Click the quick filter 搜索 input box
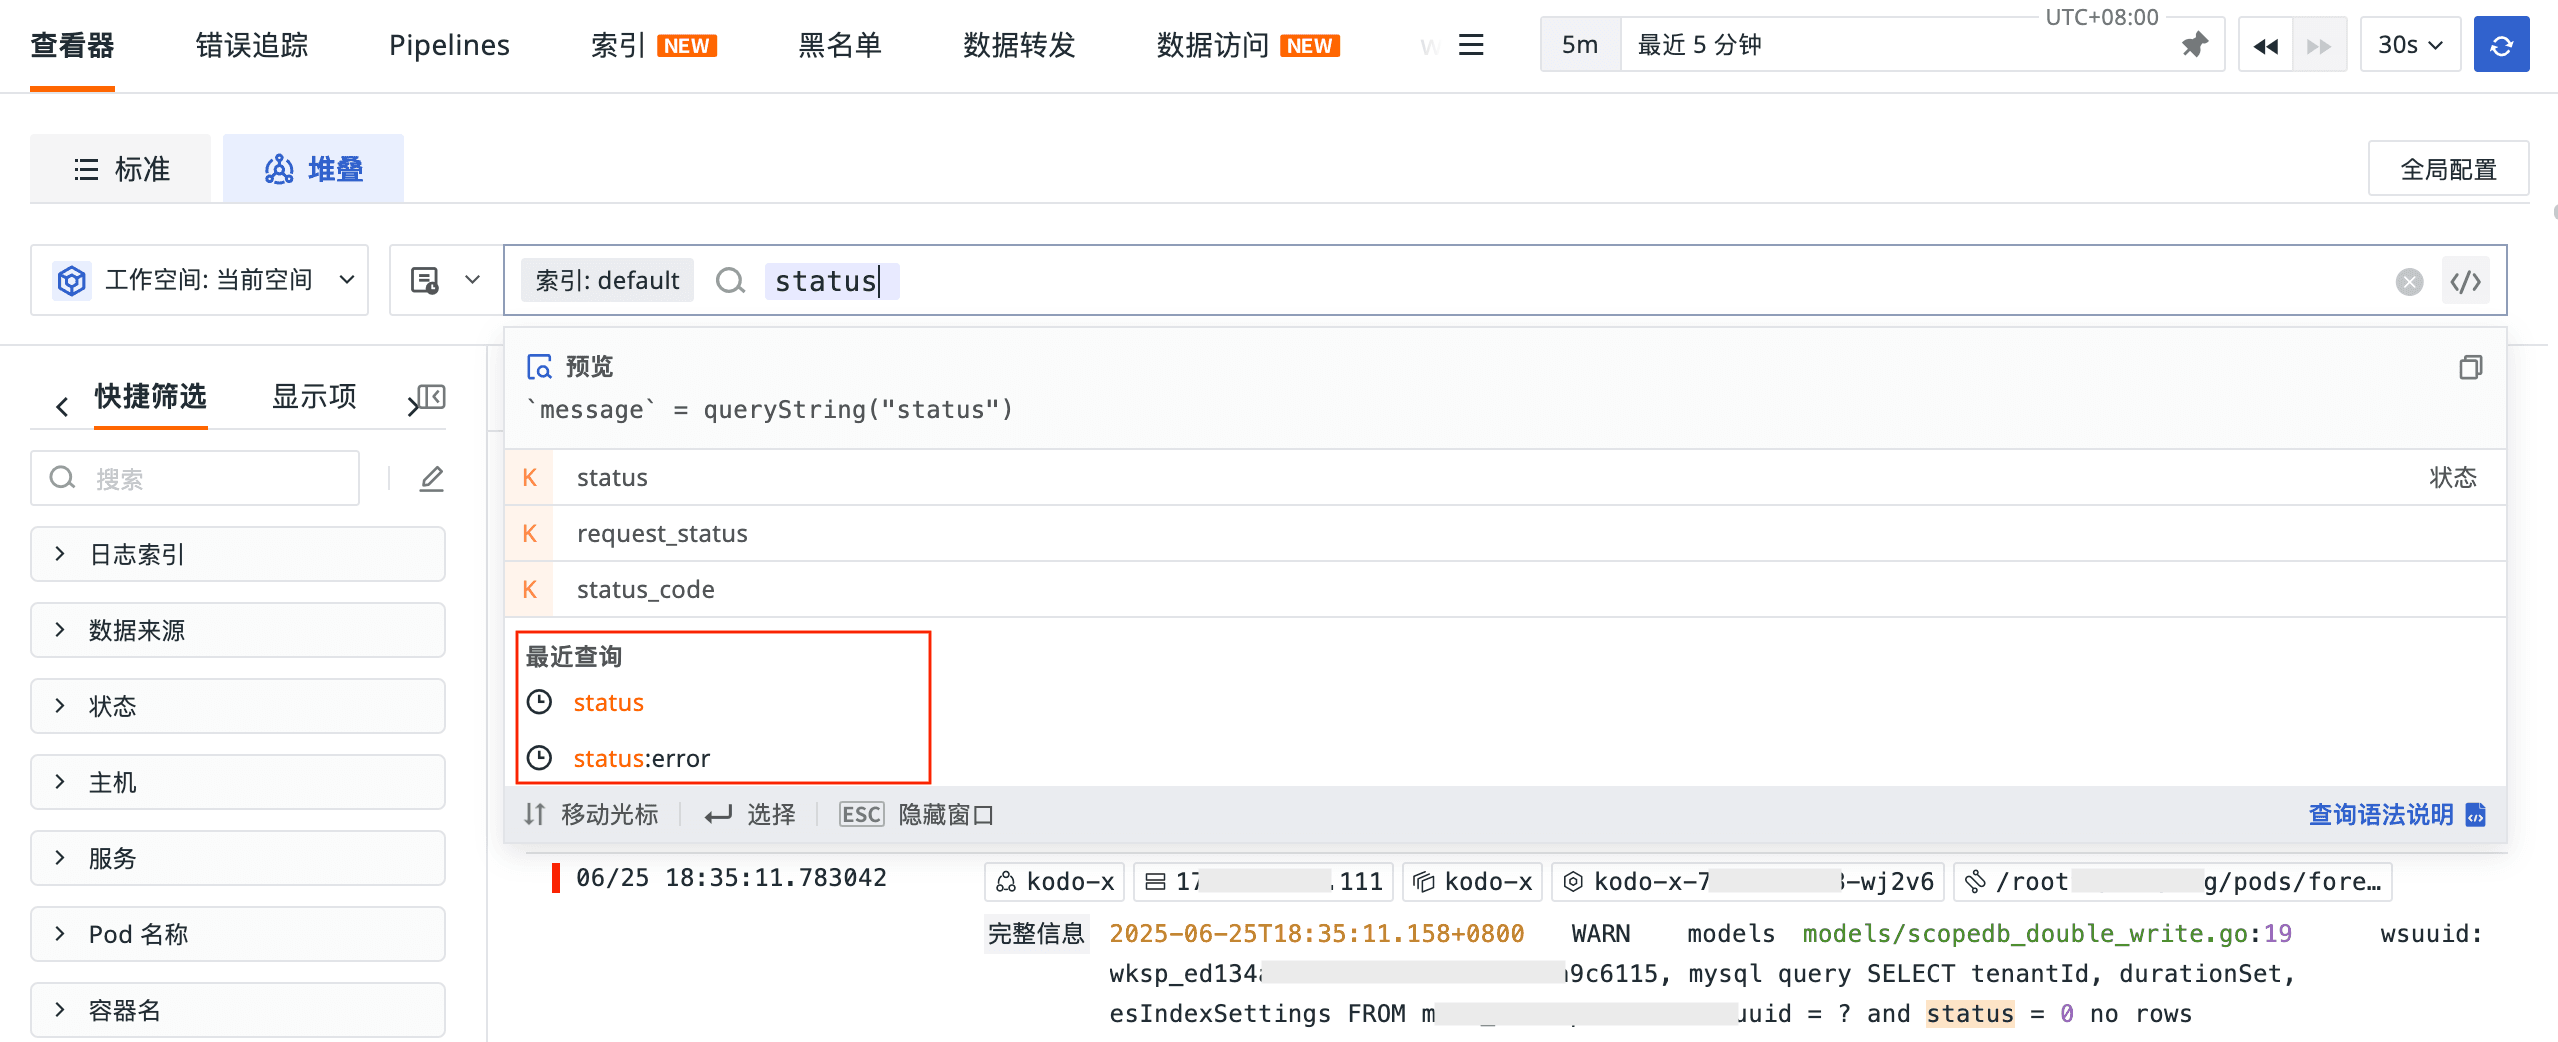This screenshot has width=2558, height=1042. tap(195, 479)
